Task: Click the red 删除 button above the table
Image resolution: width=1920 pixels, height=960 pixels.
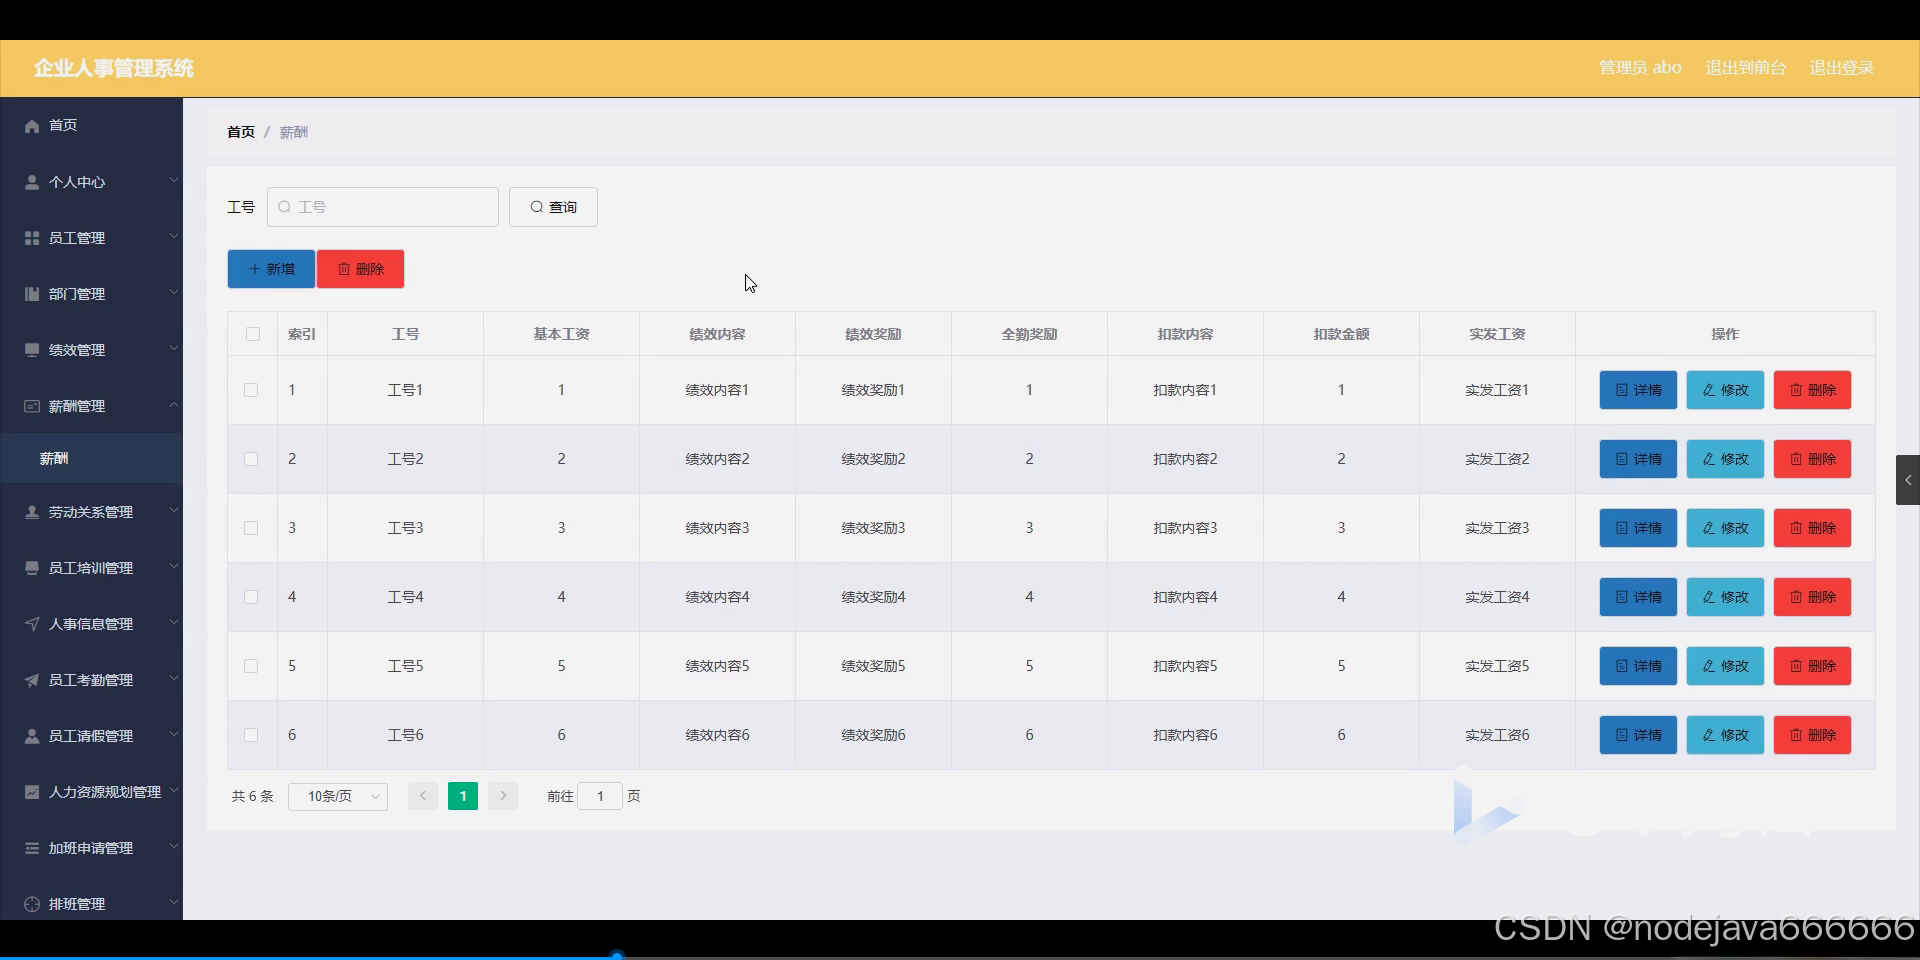Action: [x=361, y=269]
